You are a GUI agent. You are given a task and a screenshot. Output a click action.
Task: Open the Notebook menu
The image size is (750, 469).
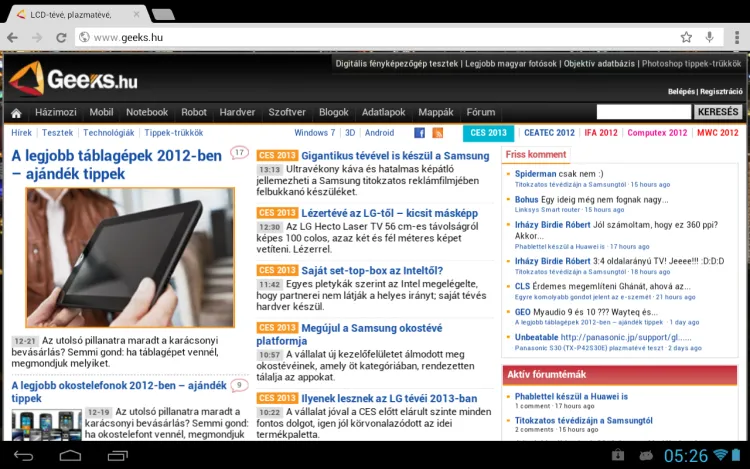click(x=147, y=112)
